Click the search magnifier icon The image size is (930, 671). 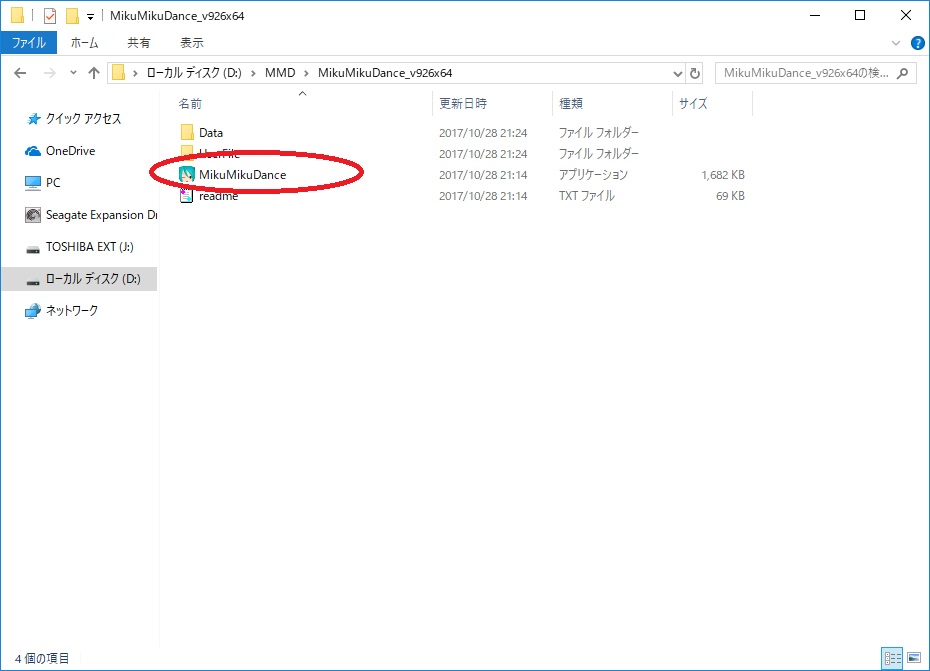tap(902, 73)
